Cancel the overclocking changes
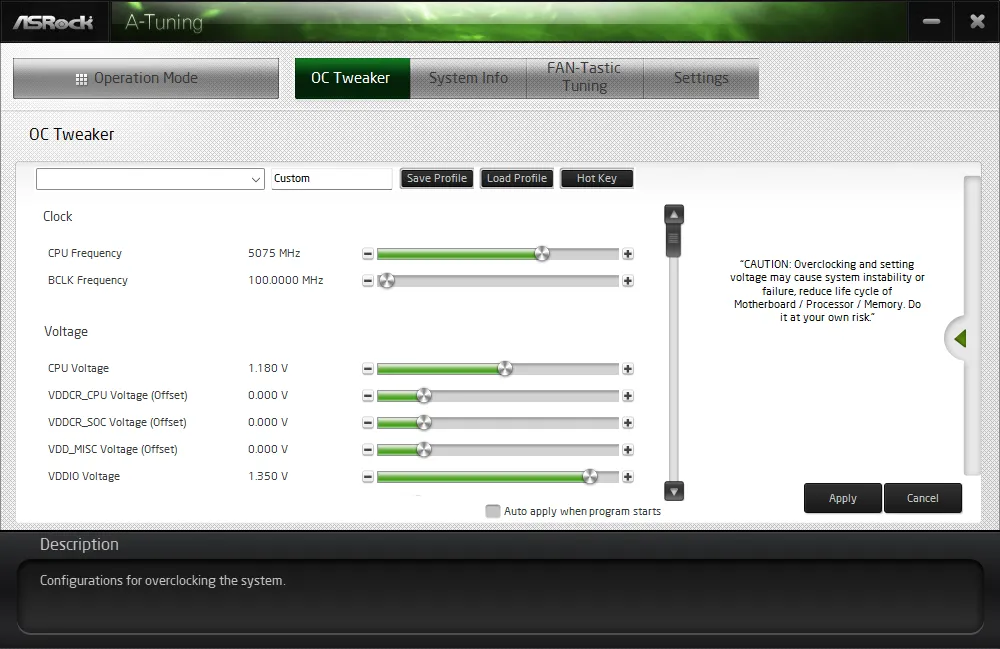This screenshot has width=1000, height=649. (x=922, y=498)
